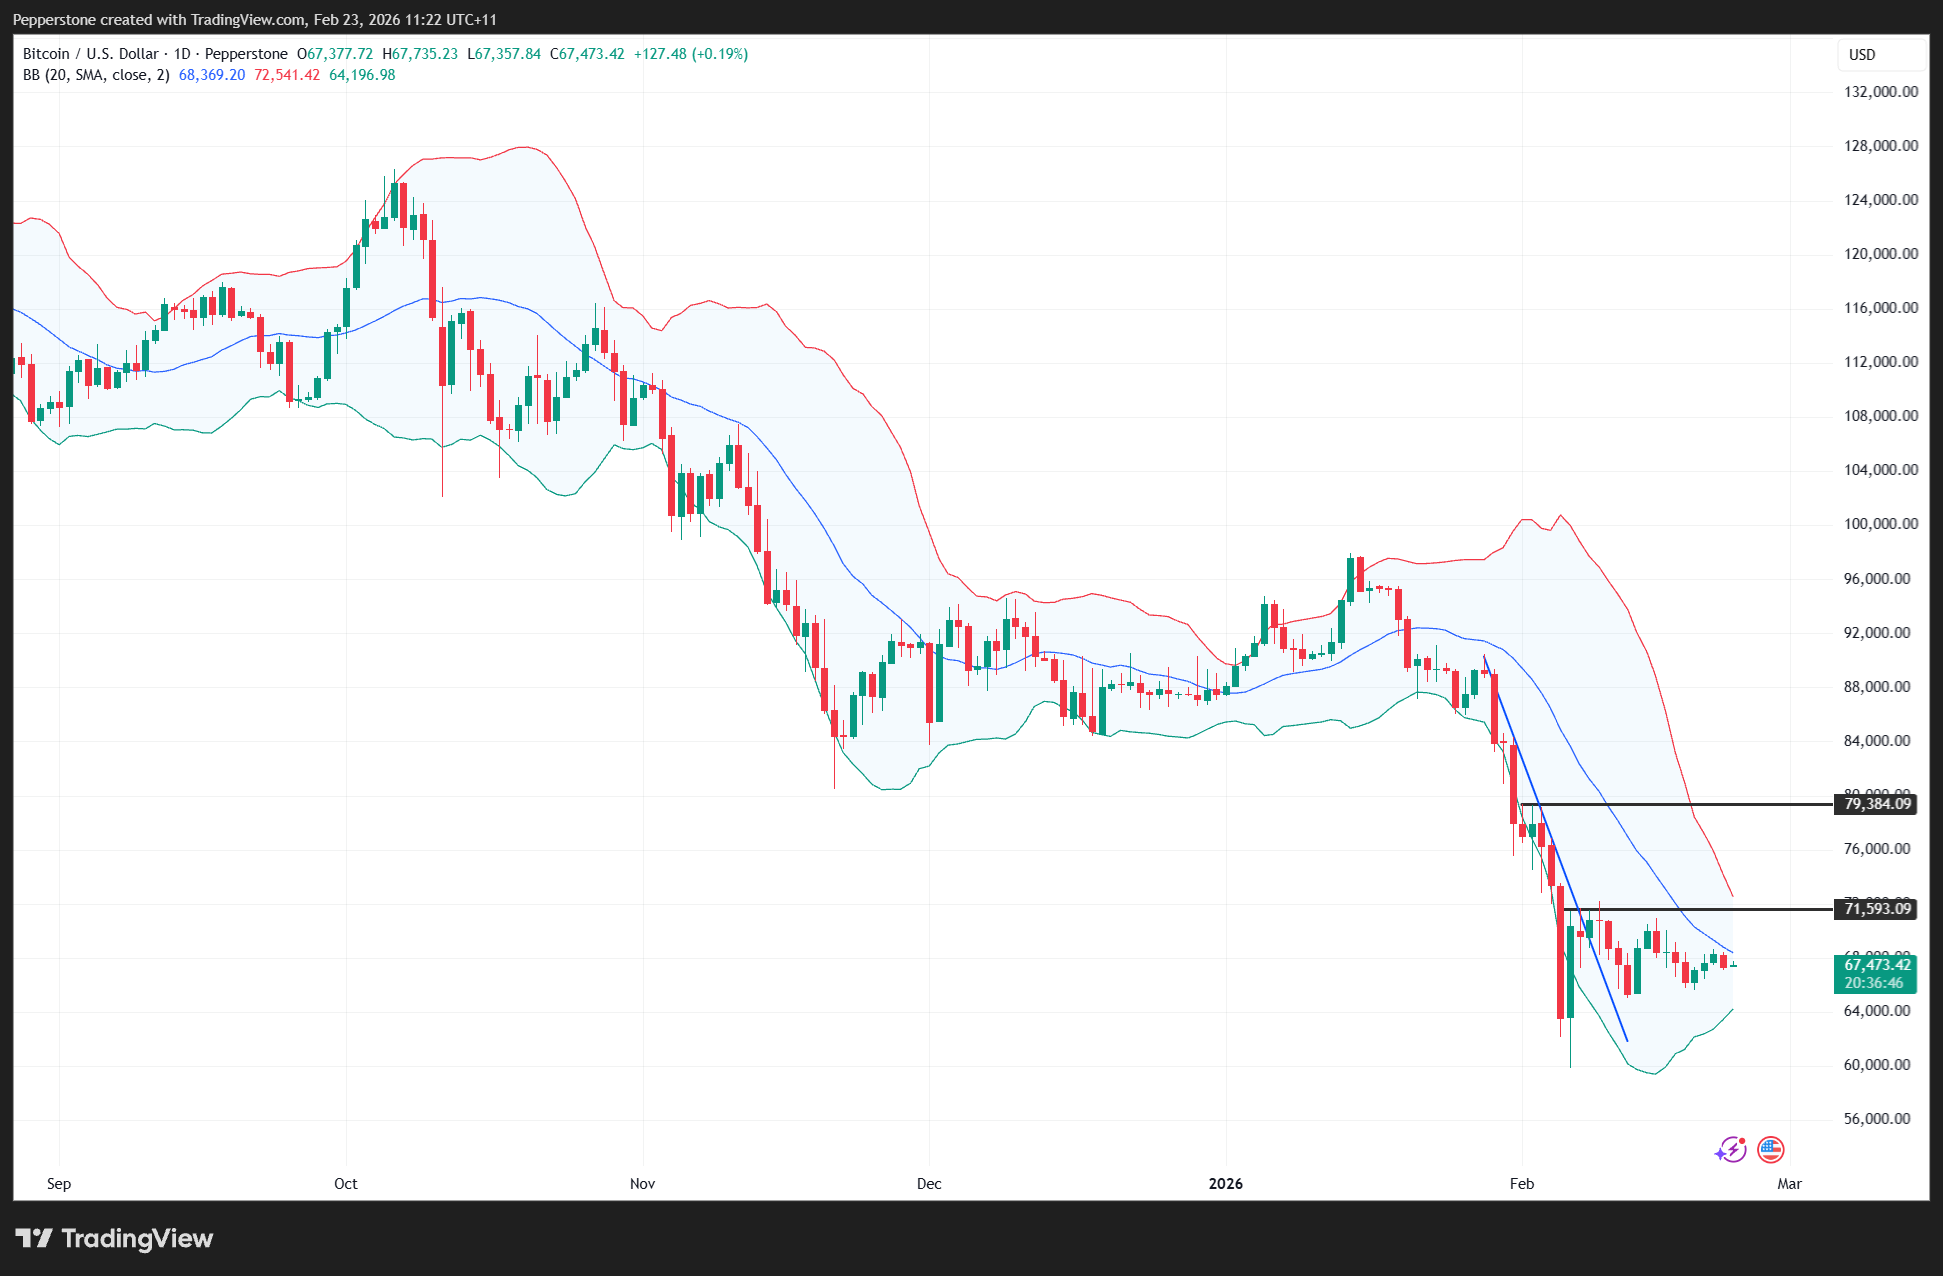
Task: Click the blue Bollinger basis value 68,369.20
Action: coord(212,75)
